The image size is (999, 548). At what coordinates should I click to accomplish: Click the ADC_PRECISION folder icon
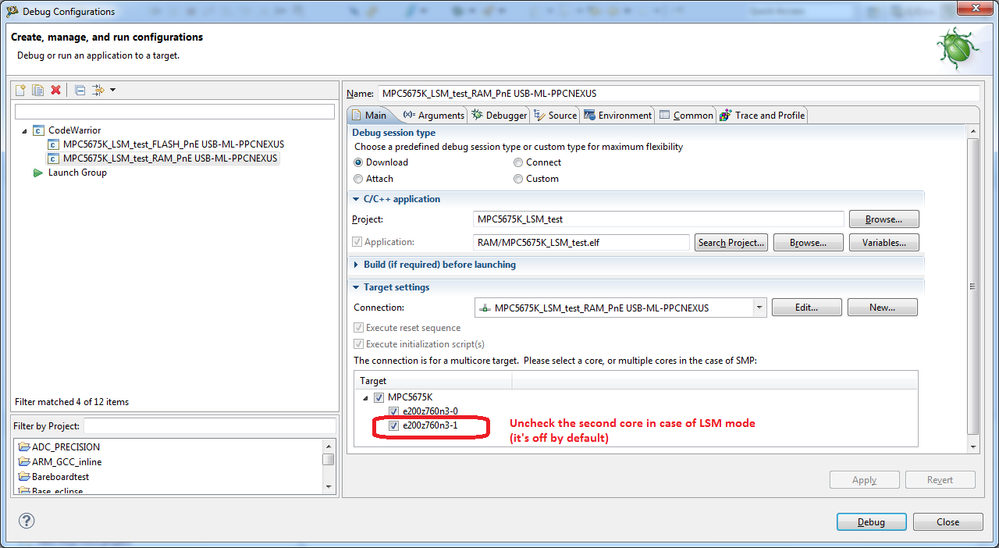pos(24,447)
